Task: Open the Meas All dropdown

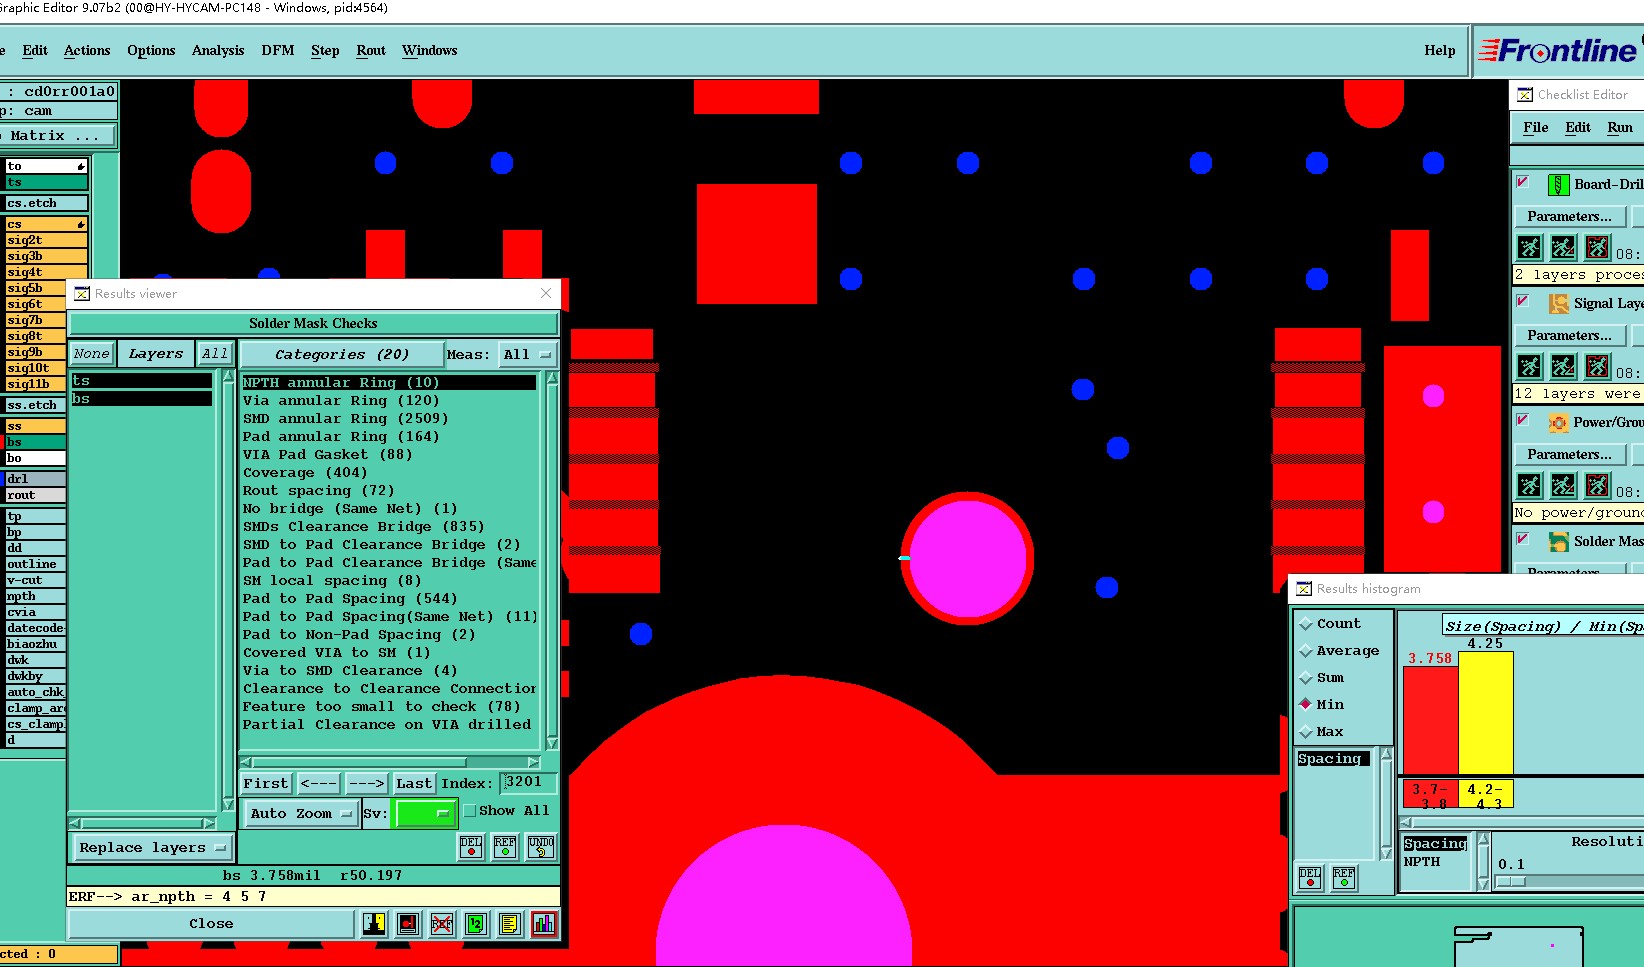Action: click(x=527, y=354)
